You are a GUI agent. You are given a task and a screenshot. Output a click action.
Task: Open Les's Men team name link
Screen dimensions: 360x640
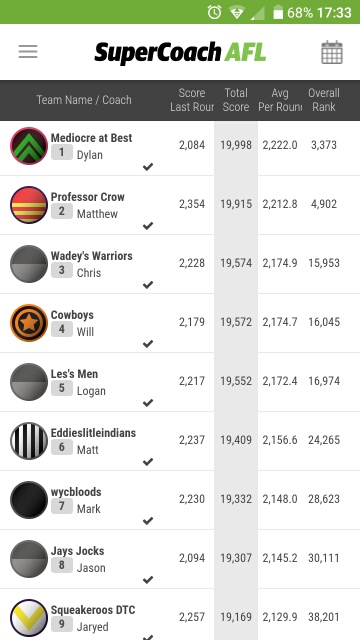(x=74, y=373)
